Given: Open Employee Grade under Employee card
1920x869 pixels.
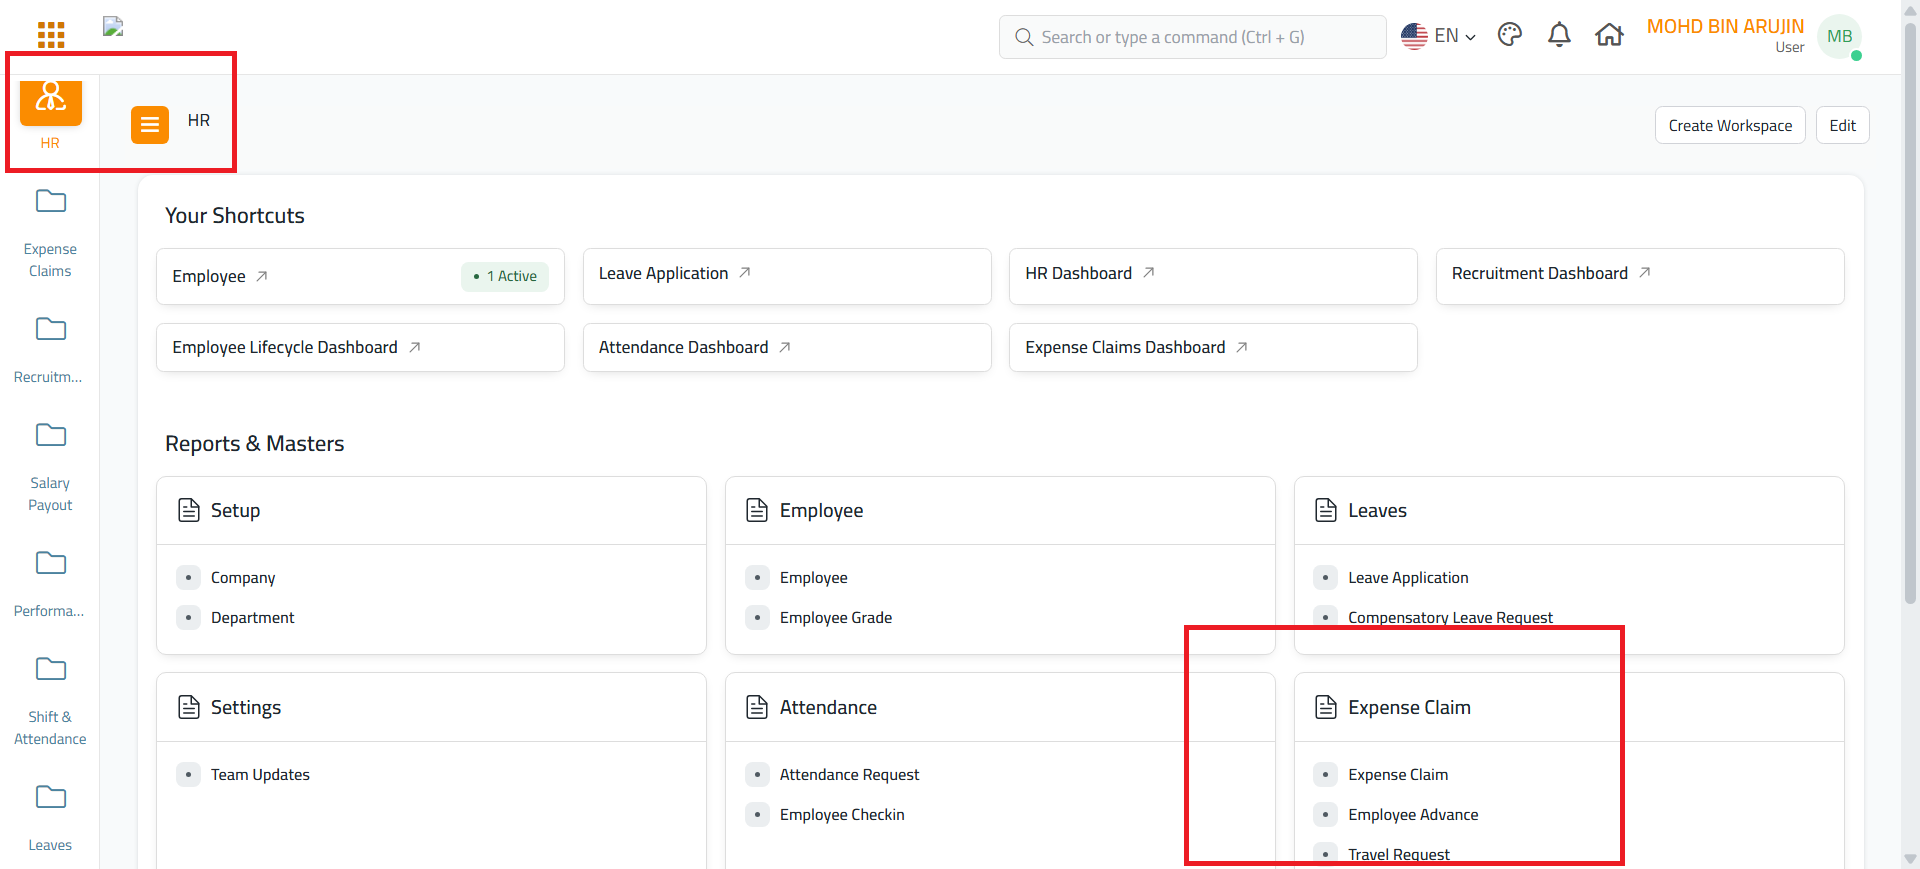Looking at the screenshot, I should pyautogui.click(x=836, y=618).
